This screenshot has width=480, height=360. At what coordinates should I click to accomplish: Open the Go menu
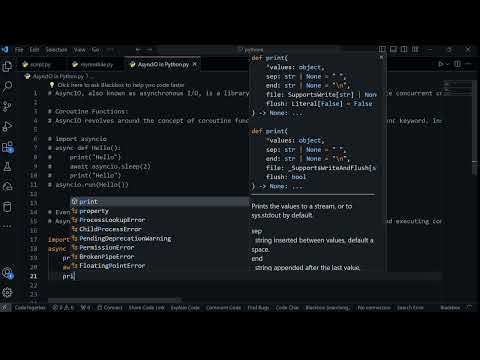95,50
